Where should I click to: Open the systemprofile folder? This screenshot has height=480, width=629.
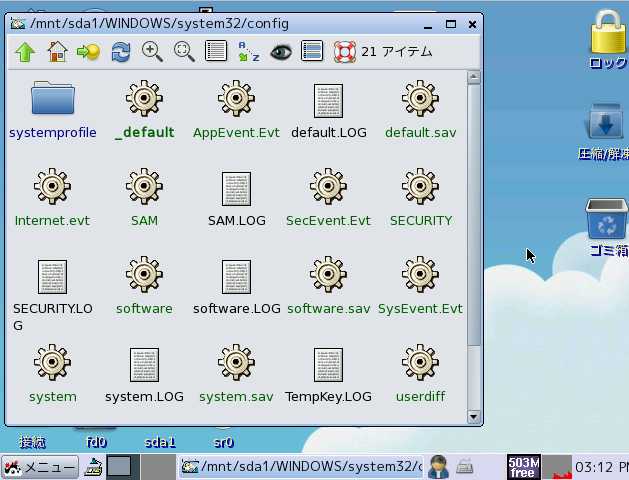click(x=53, y=100)
